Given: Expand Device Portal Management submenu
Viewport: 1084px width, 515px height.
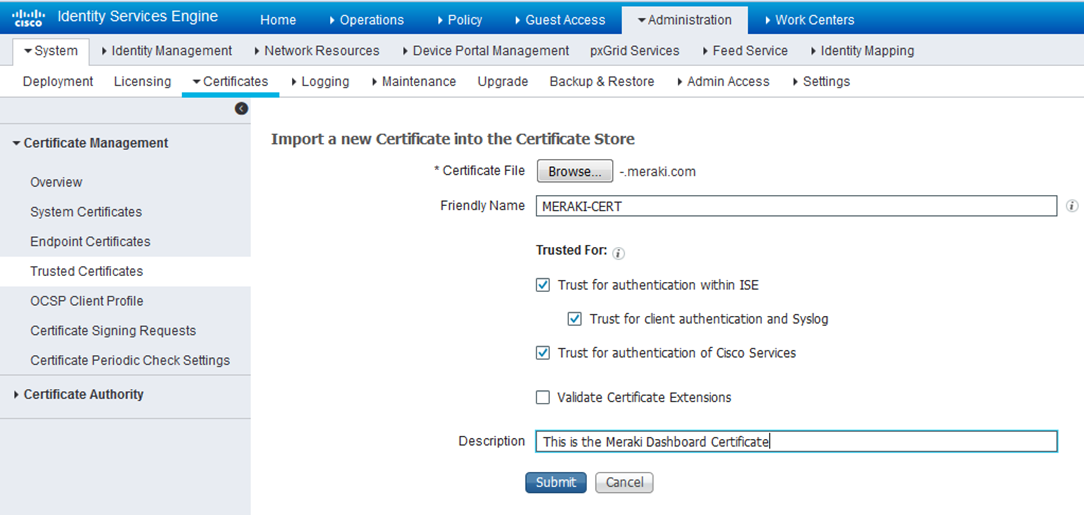Looking at the screenshot, I should pos(485,51).
